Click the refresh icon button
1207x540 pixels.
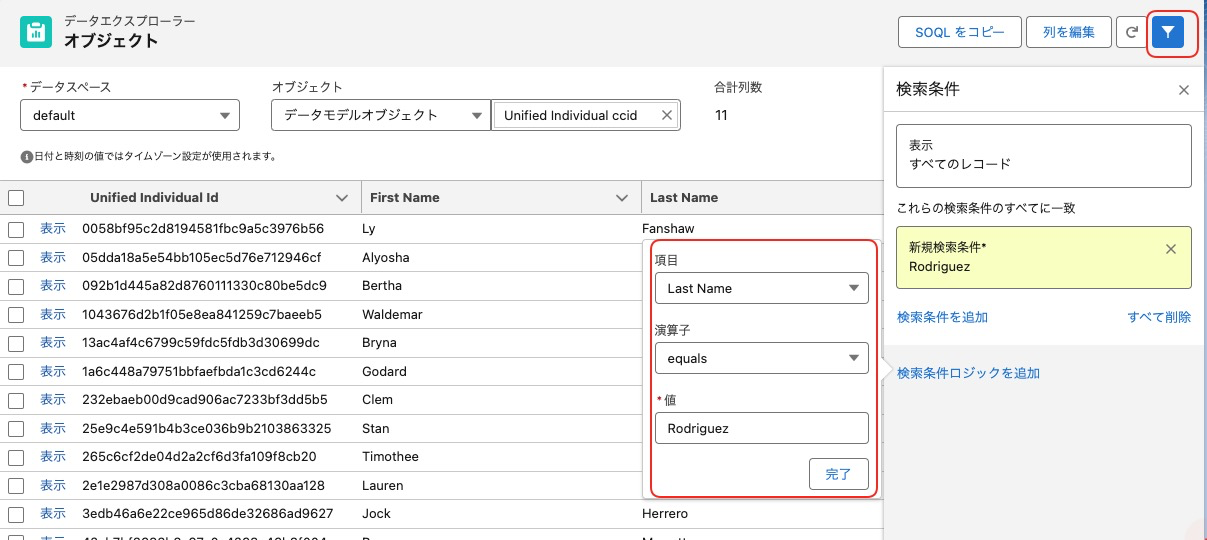tap(1132, 32)
